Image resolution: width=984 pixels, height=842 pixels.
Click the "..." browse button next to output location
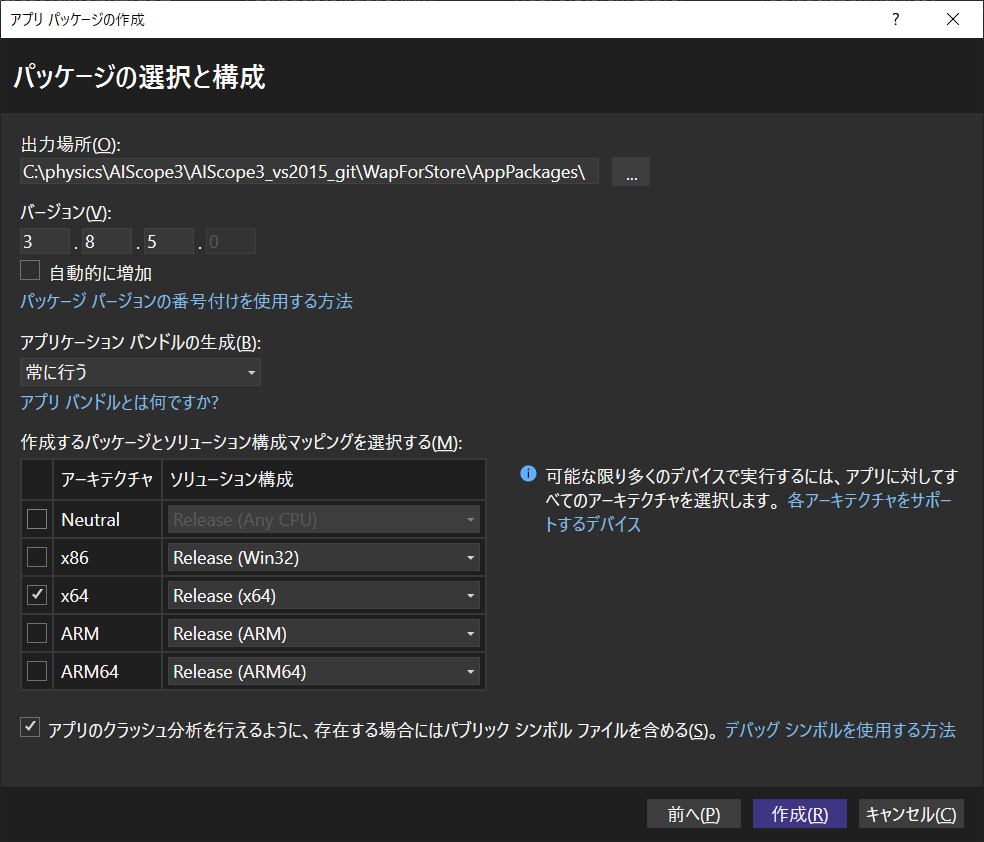630,171
